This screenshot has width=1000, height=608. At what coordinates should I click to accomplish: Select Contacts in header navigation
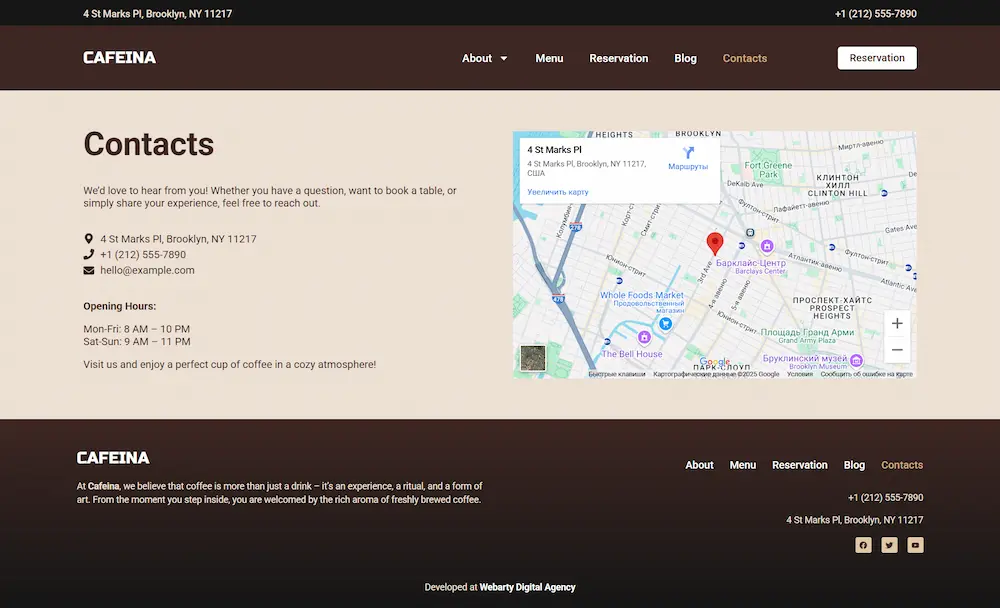[744, 58]
